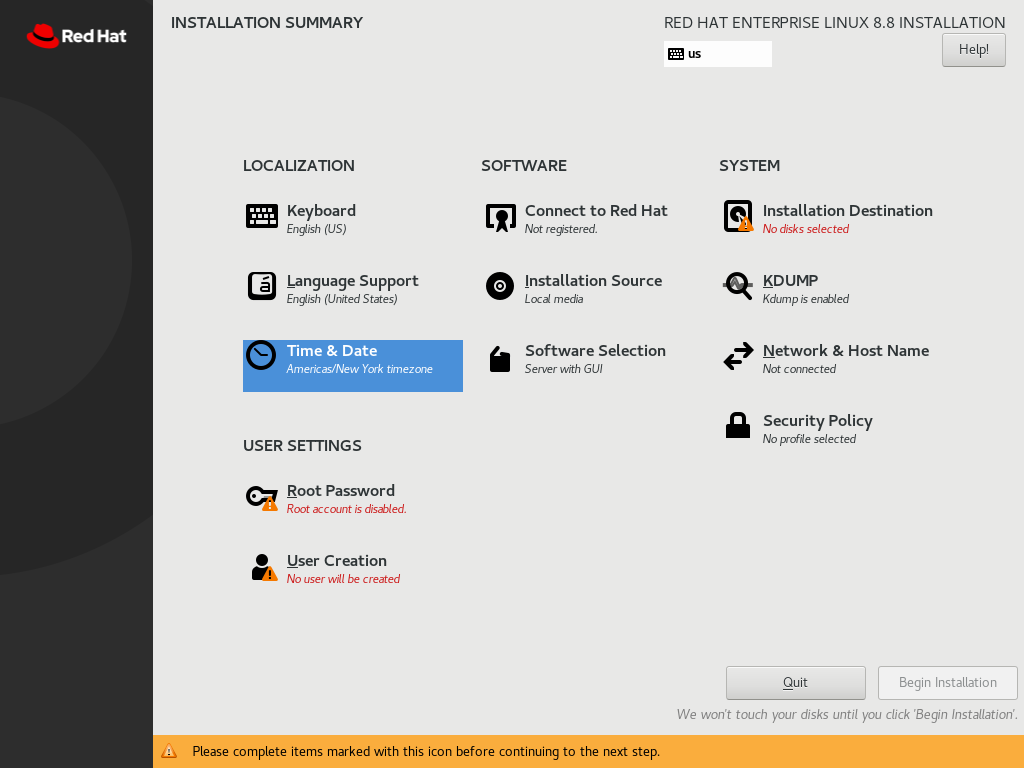Open Connect to Red Hat registration

(x=596, y=211)
